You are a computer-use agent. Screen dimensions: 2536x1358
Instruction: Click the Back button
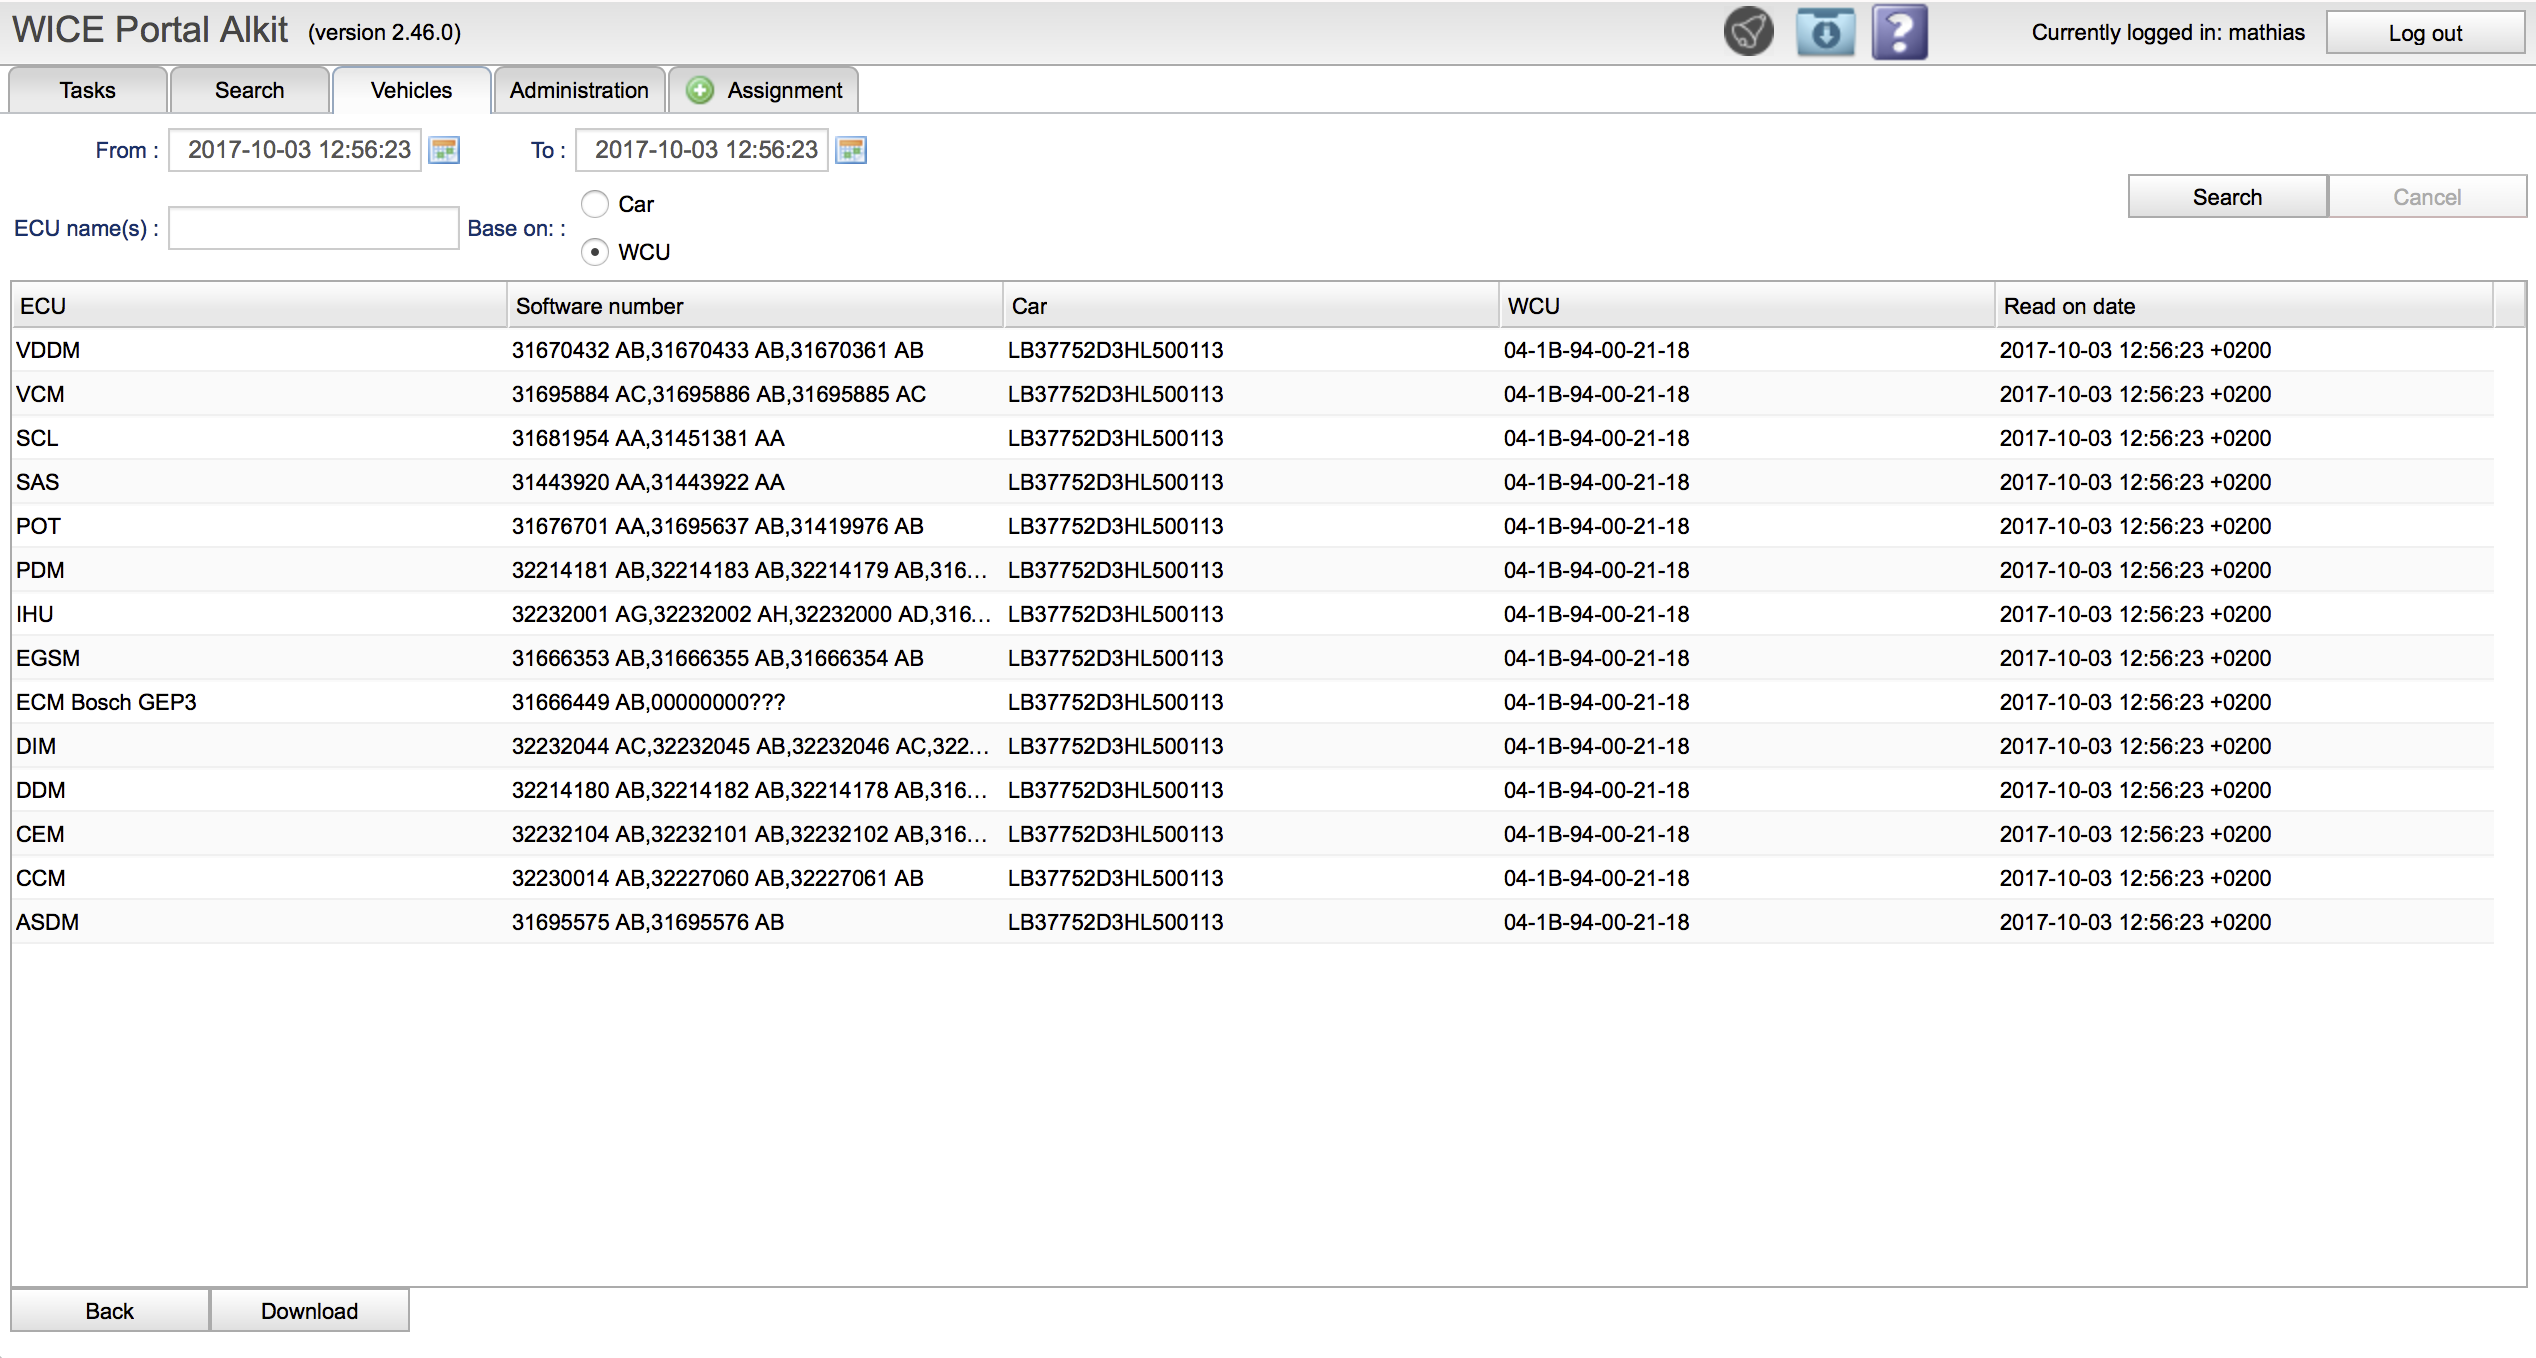click(x=109, y=1311)
